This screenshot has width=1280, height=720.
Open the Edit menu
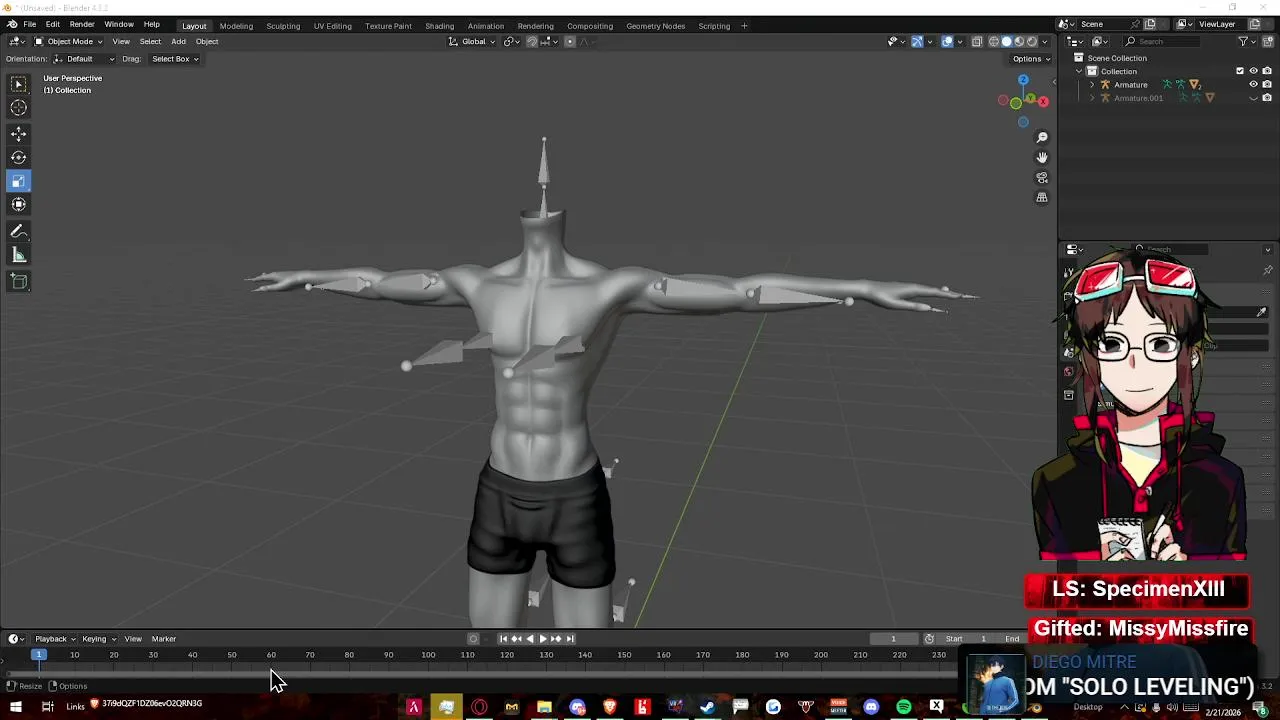(x=52, y=25)
